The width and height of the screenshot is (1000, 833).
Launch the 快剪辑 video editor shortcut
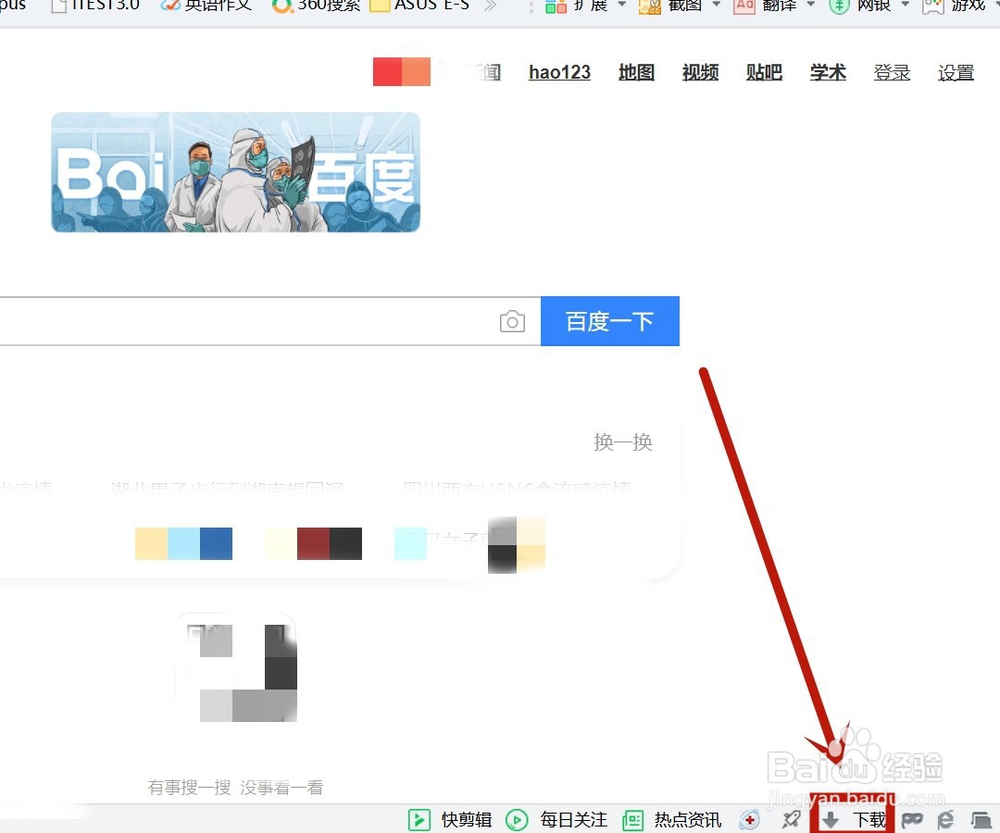pyautogui.click(x=450, y=819)
